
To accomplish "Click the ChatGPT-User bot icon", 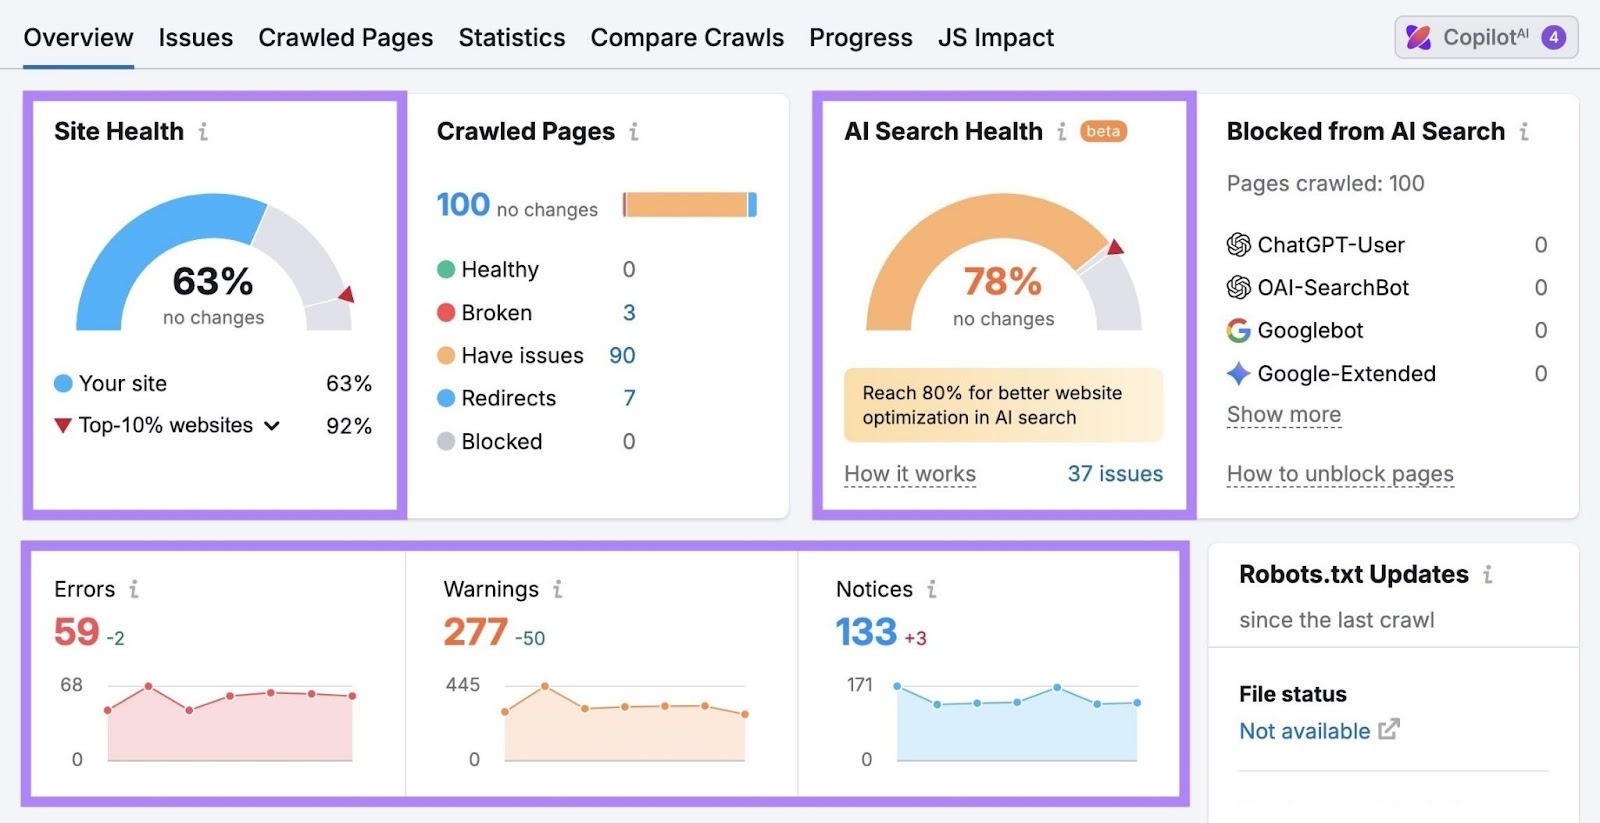I will point(1240,244).
